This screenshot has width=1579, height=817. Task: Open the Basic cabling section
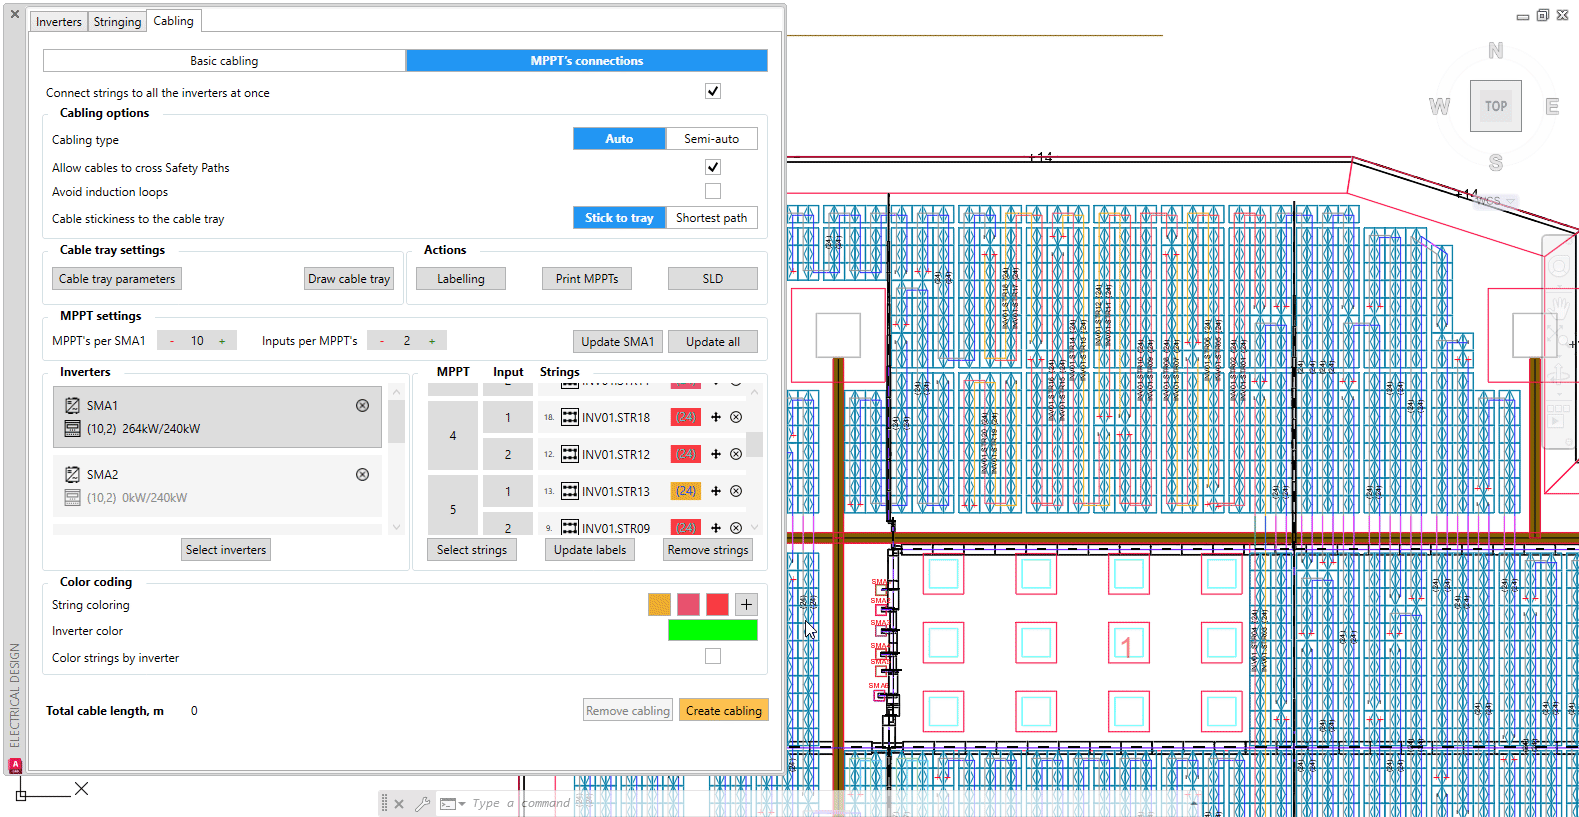pyautogui.click(x=225, y=61)
